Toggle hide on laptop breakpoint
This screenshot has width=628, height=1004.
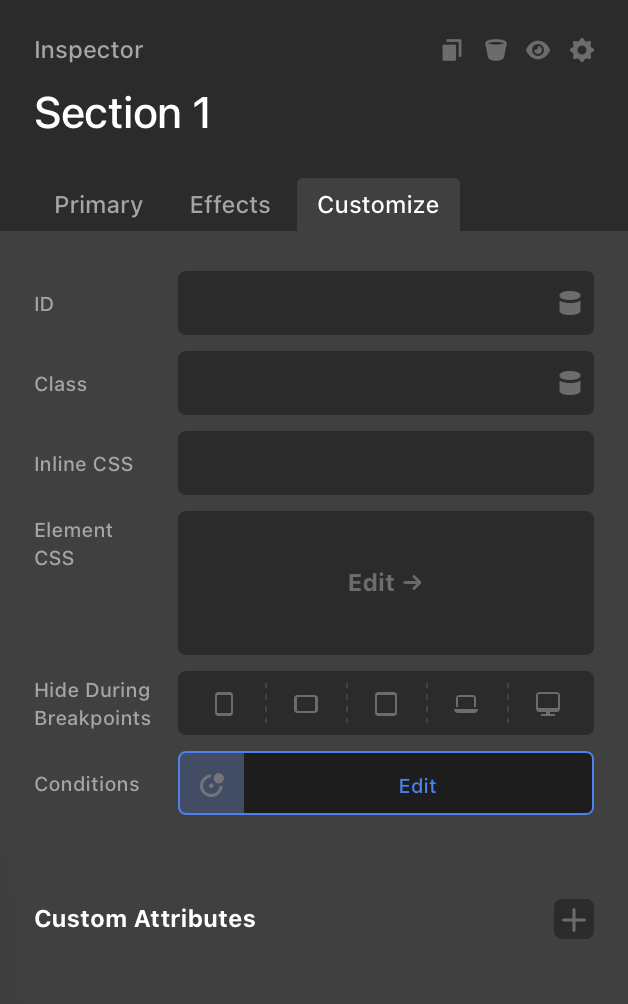point(466,704)
